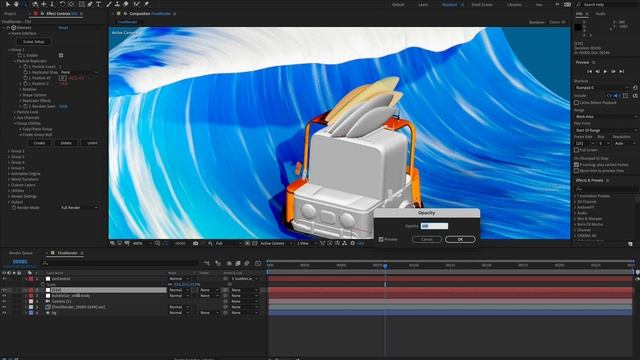The height and width of the screenshot is (360, 640).
Task: Toggle Preview checkbox in Opacity dialog
Action: point(381,240)
